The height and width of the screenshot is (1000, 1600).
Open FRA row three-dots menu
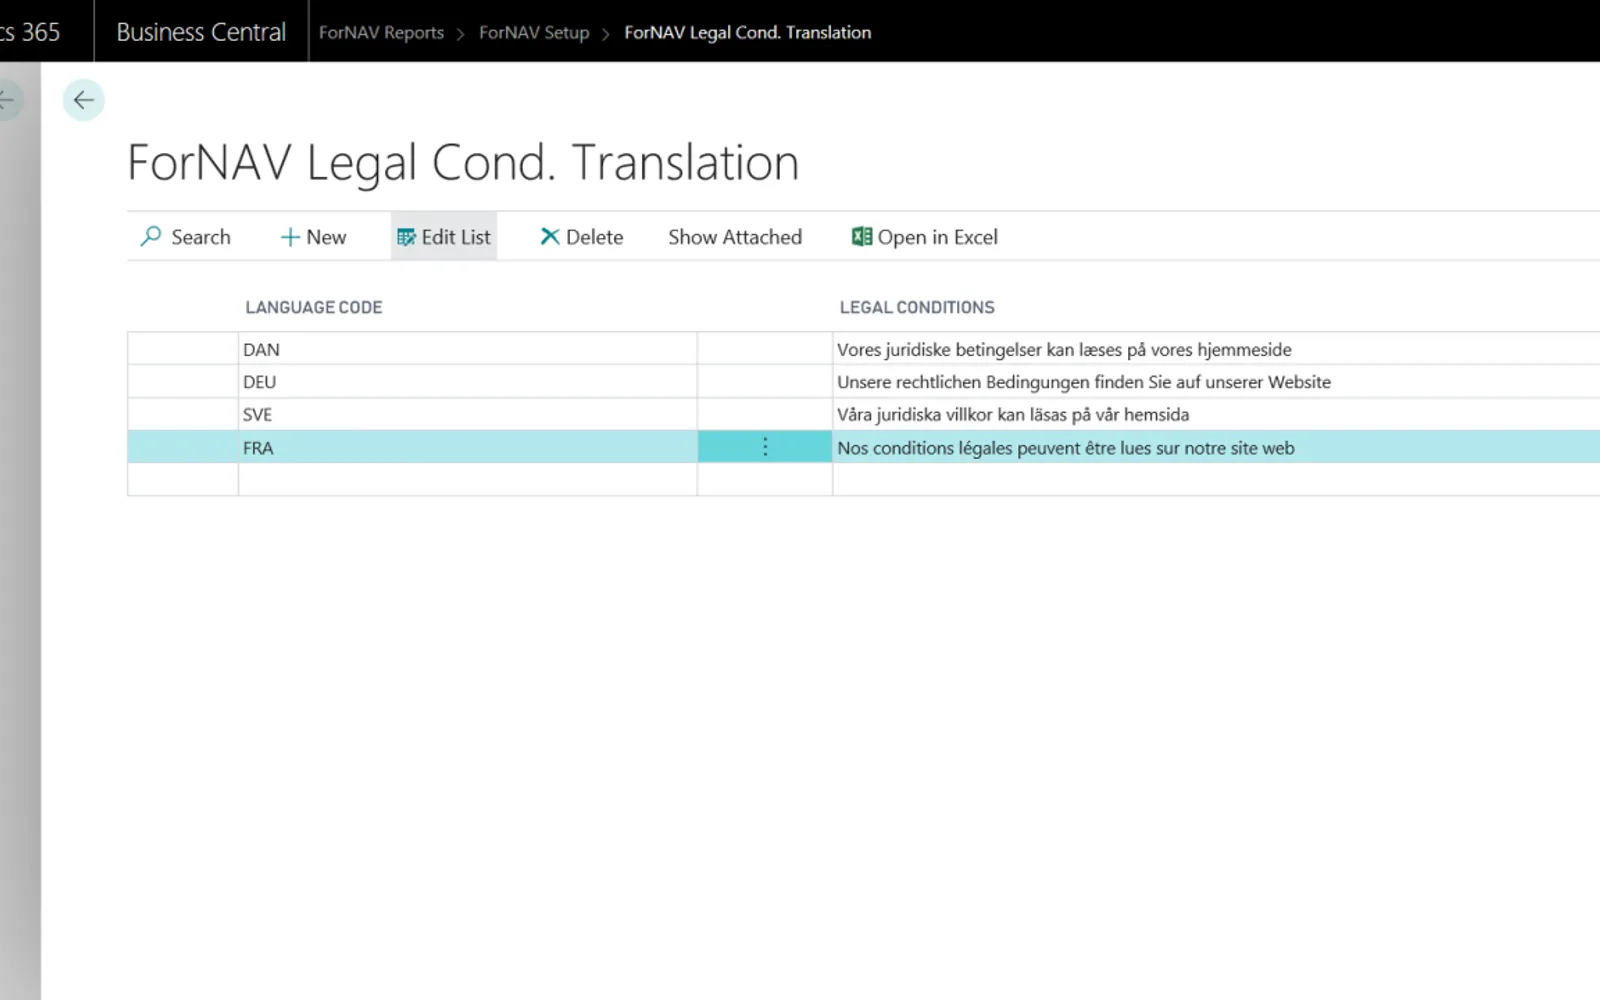coord(765,447)
